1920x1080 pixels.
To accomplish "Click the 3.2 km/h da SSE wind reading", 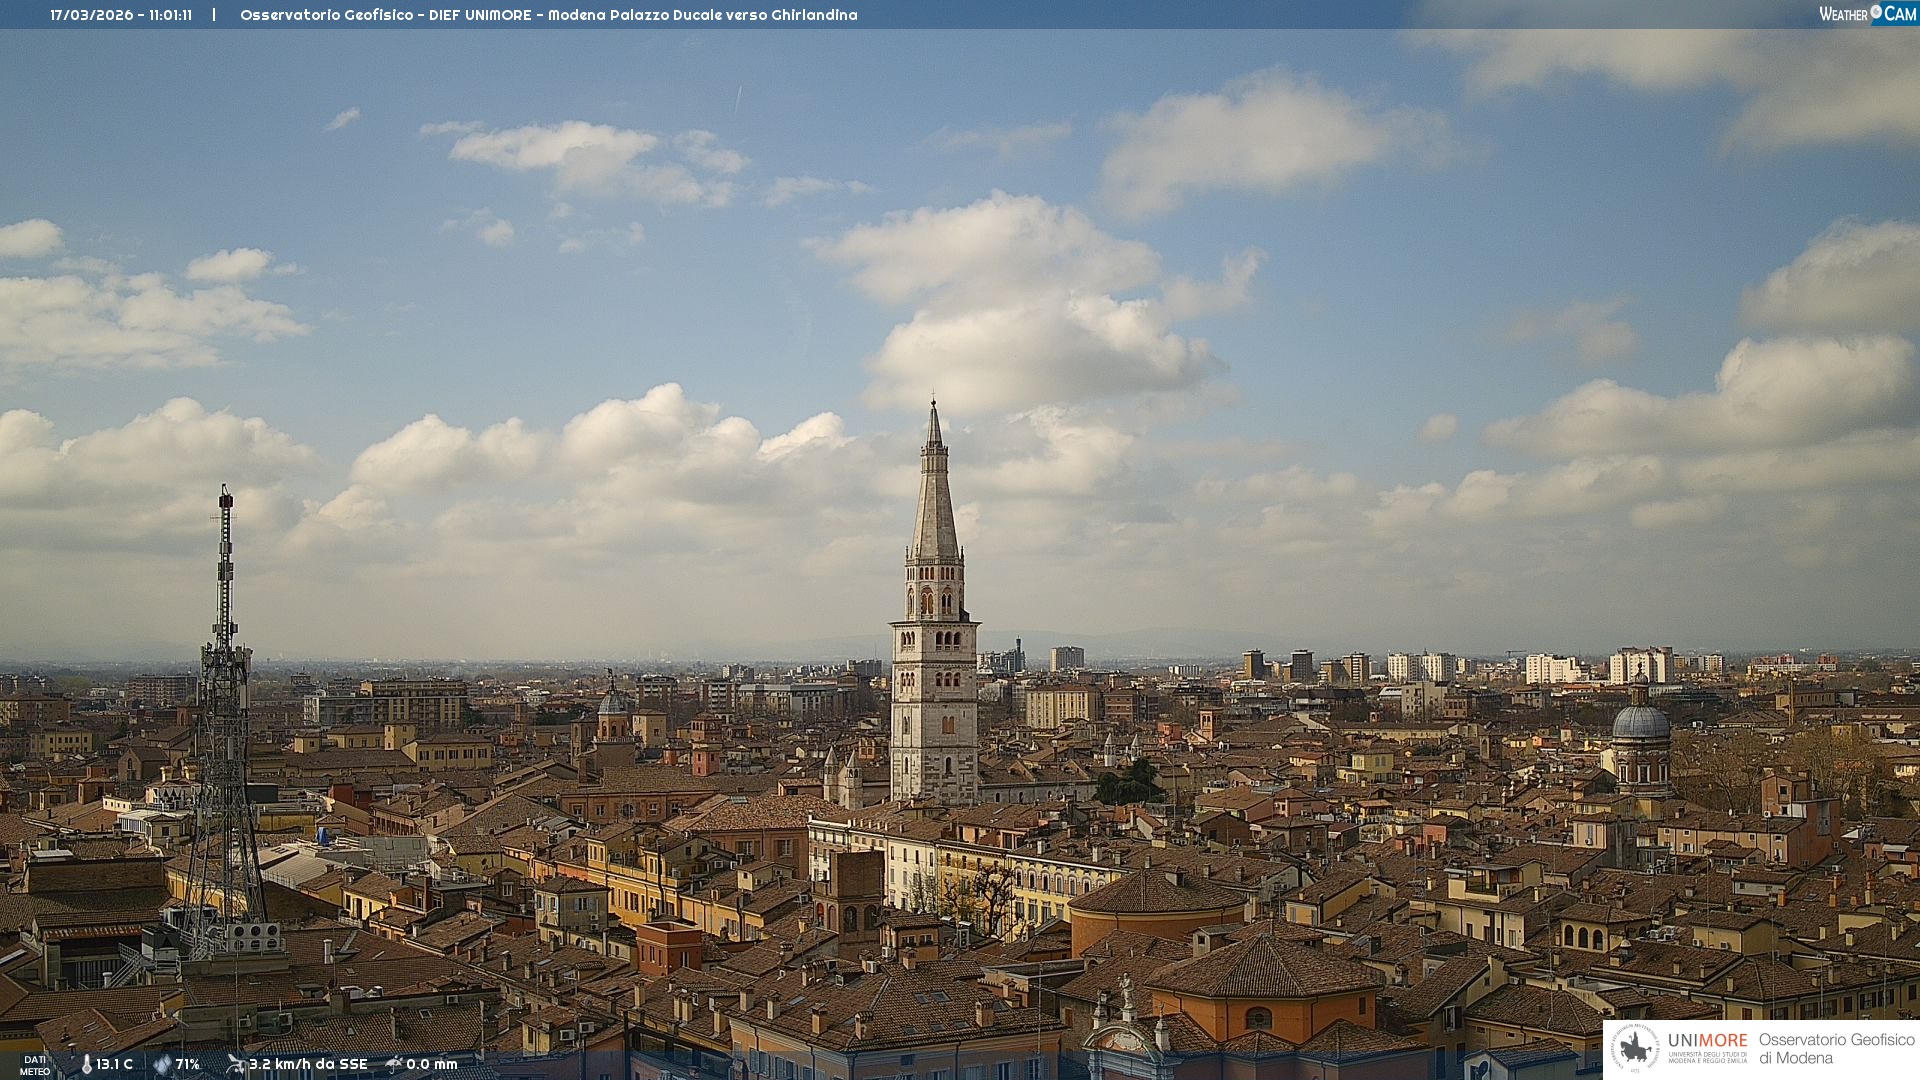I will click(308, 1065).
